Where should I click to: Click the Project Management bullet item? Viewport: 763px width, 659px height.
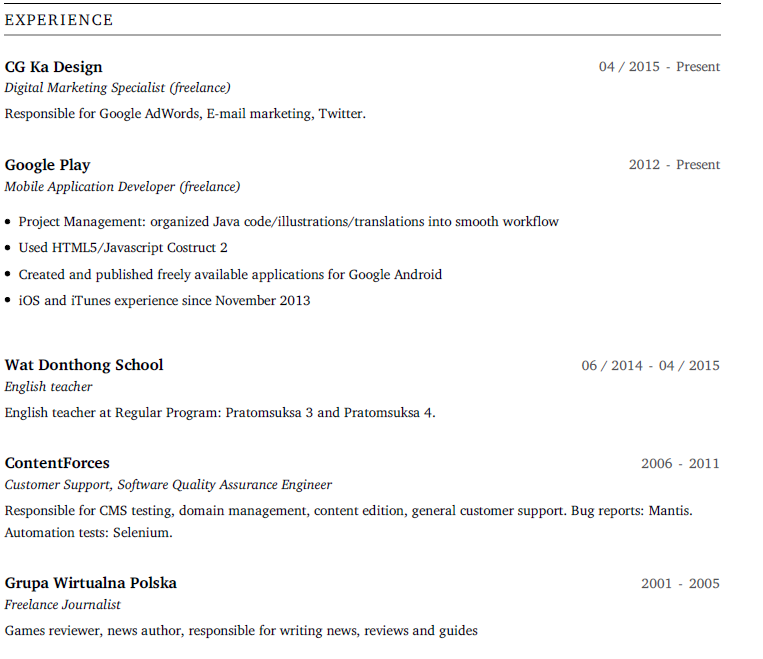coord(288,222)
